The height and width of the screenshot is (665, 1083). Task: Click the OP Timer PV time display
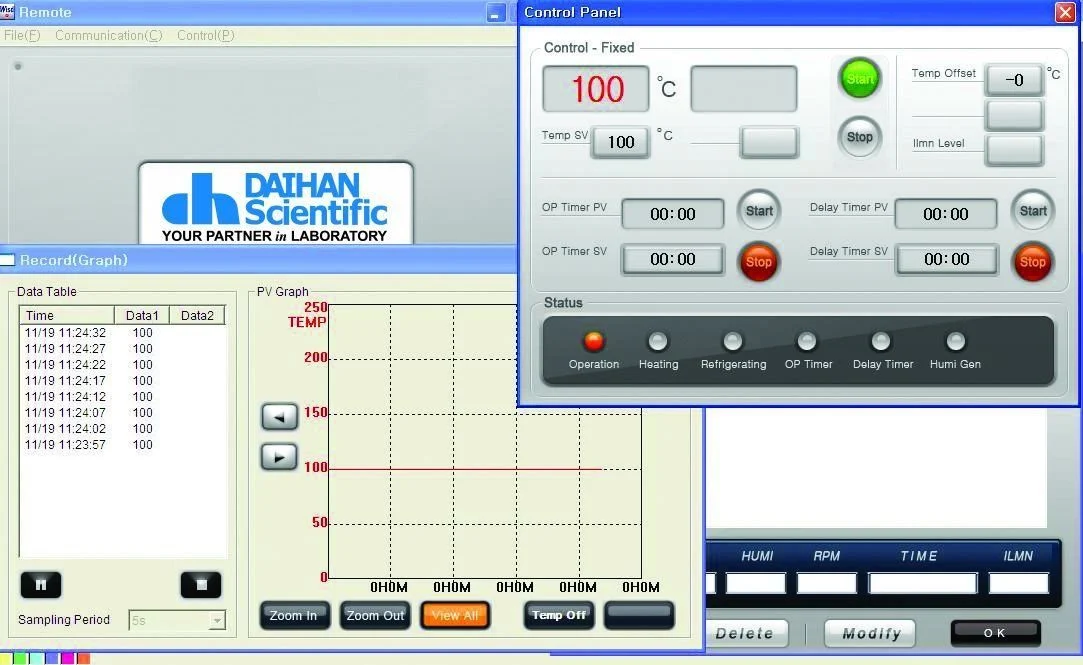tap(673, 214)
